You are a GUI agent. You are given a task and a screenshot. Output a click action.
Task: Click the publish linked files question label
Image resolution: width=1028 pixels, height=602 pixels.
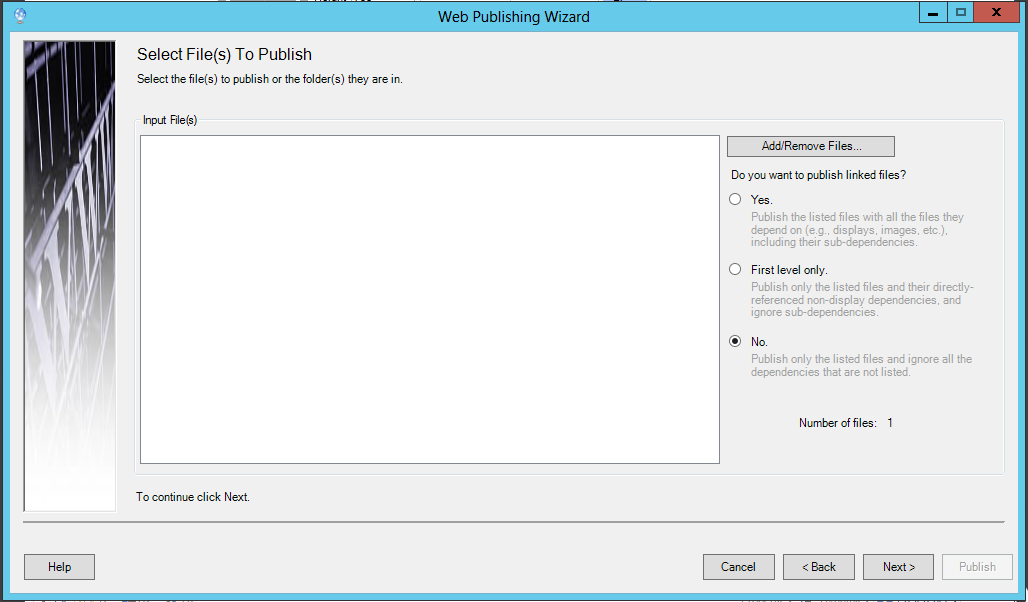tap(818, 175)
